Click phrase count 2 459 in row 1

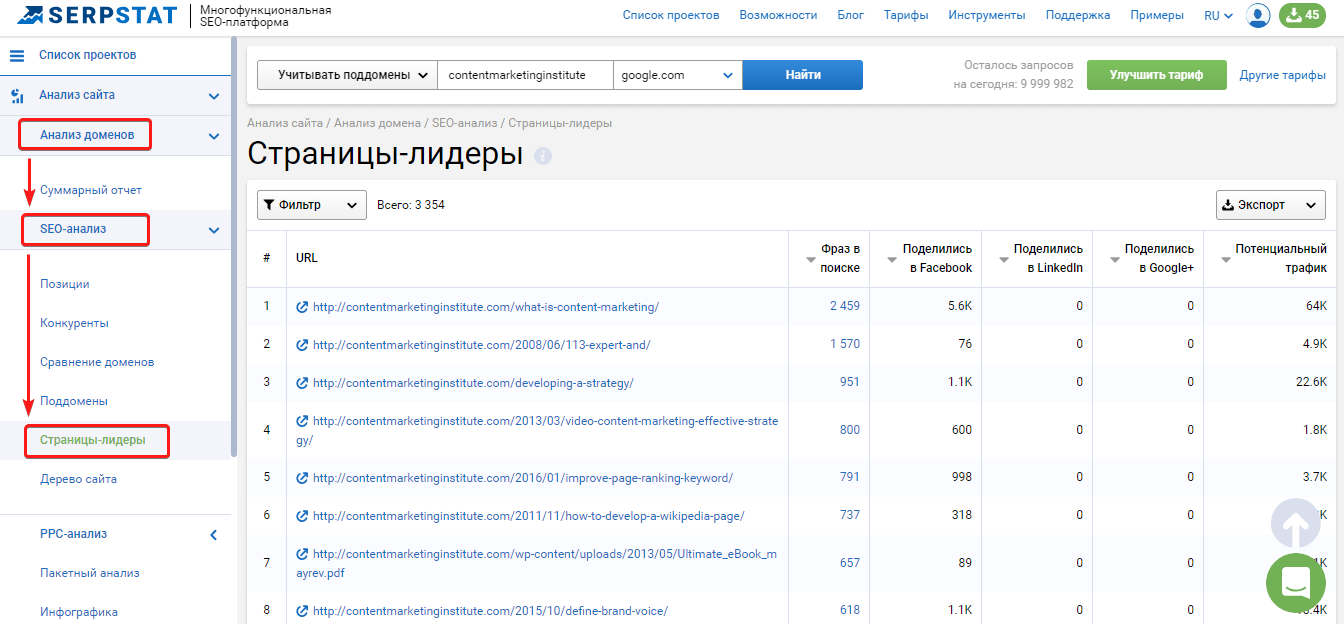pyautogui.click(x=845, y=306)
